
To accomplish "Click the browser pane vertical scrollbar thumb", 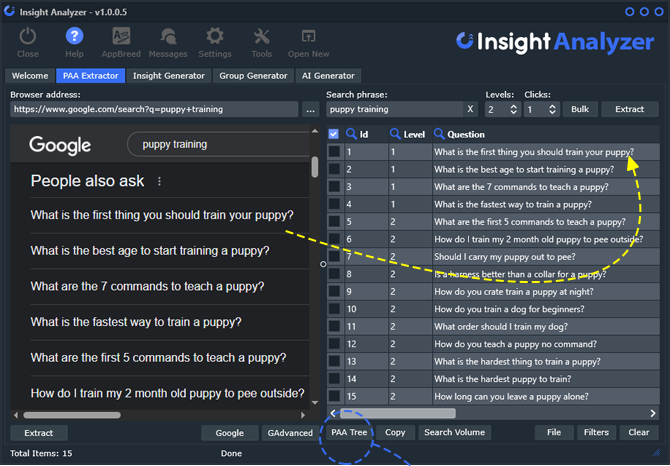I will pyautogui.click(x=315, y=167).
